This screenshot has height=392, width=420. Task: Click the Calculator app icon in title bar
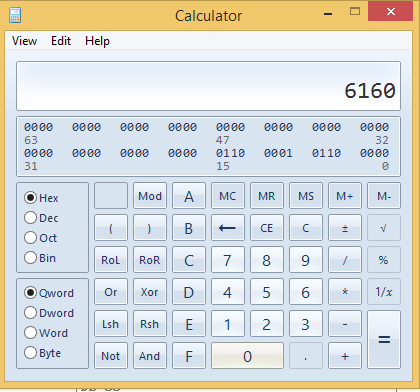(15, 15)
